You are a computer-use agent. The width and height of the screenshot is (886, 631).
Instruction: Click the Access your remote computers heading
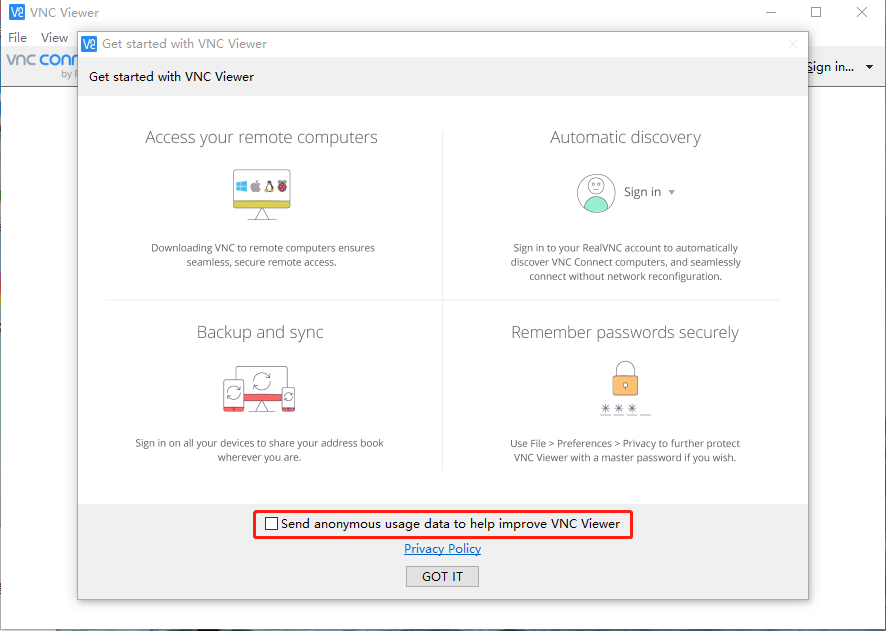click(261, 138)
